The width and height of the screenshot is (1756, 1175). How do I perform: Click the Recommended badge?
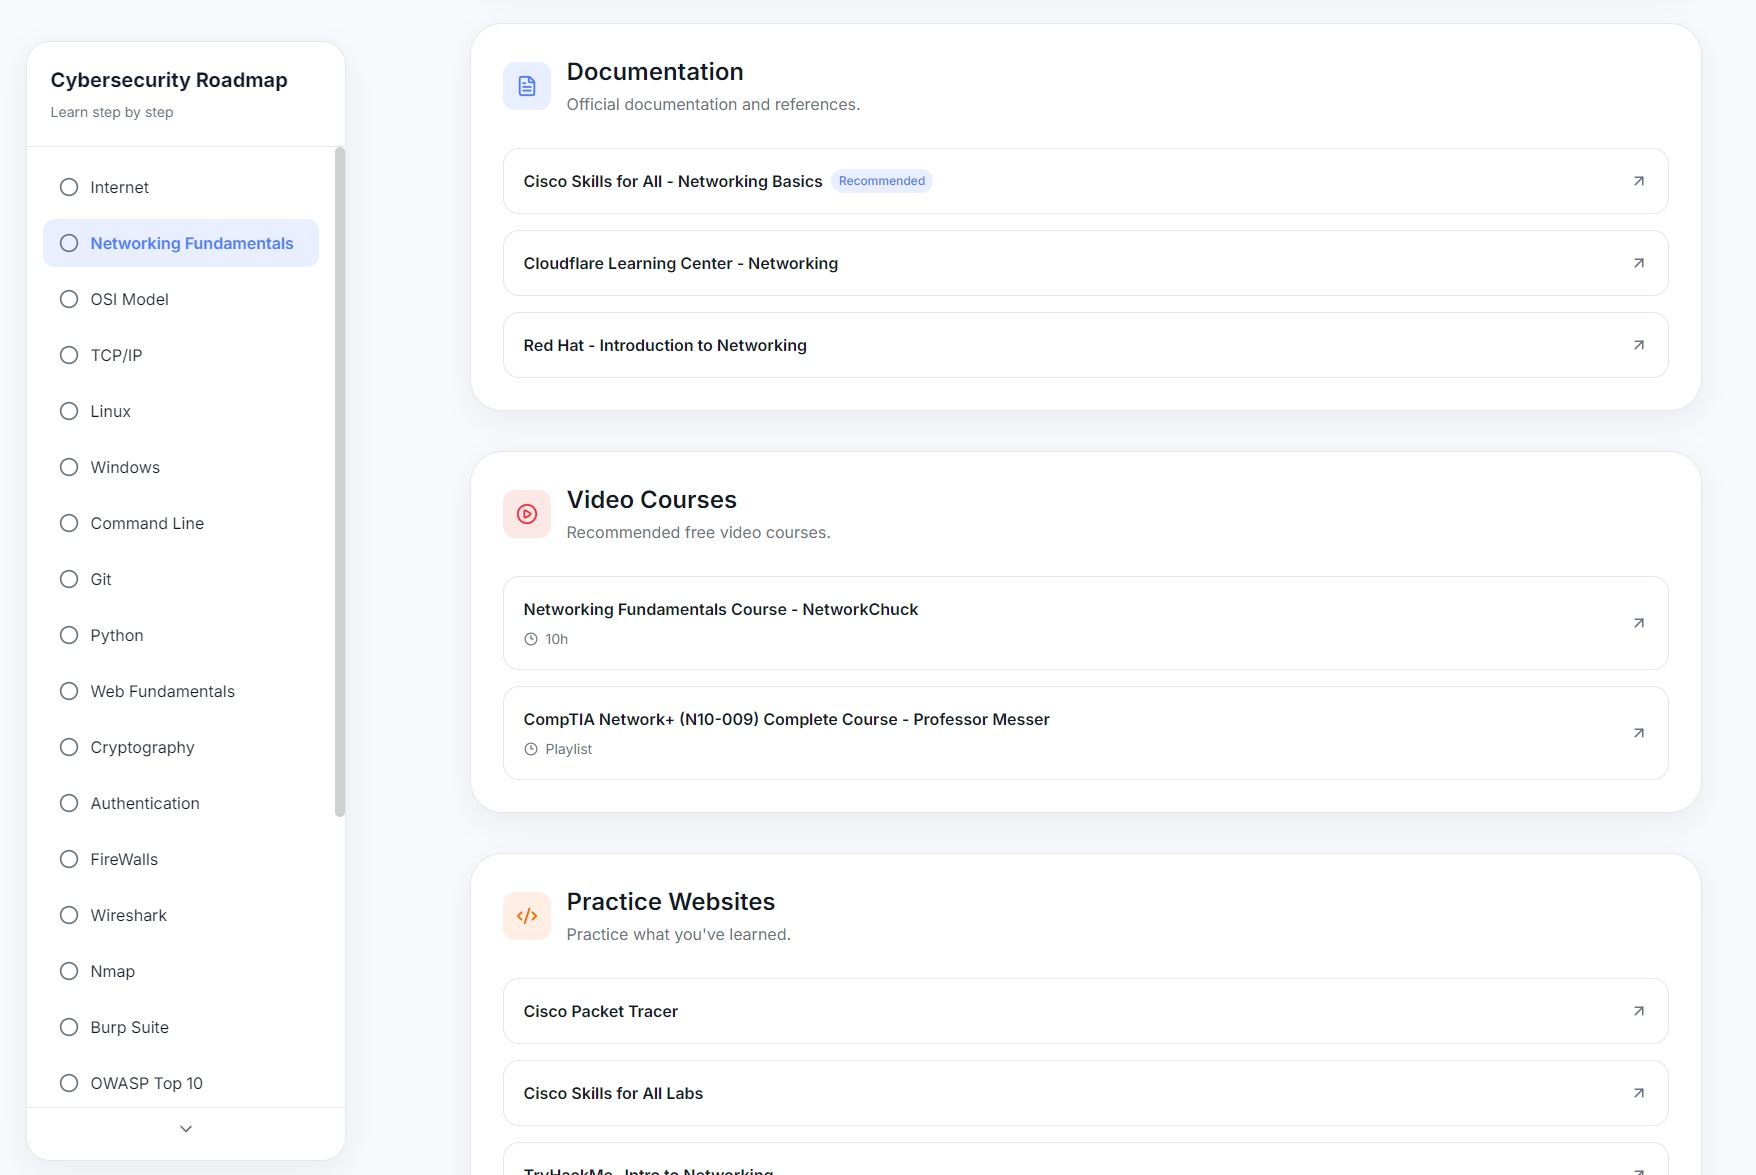point(882,181)
